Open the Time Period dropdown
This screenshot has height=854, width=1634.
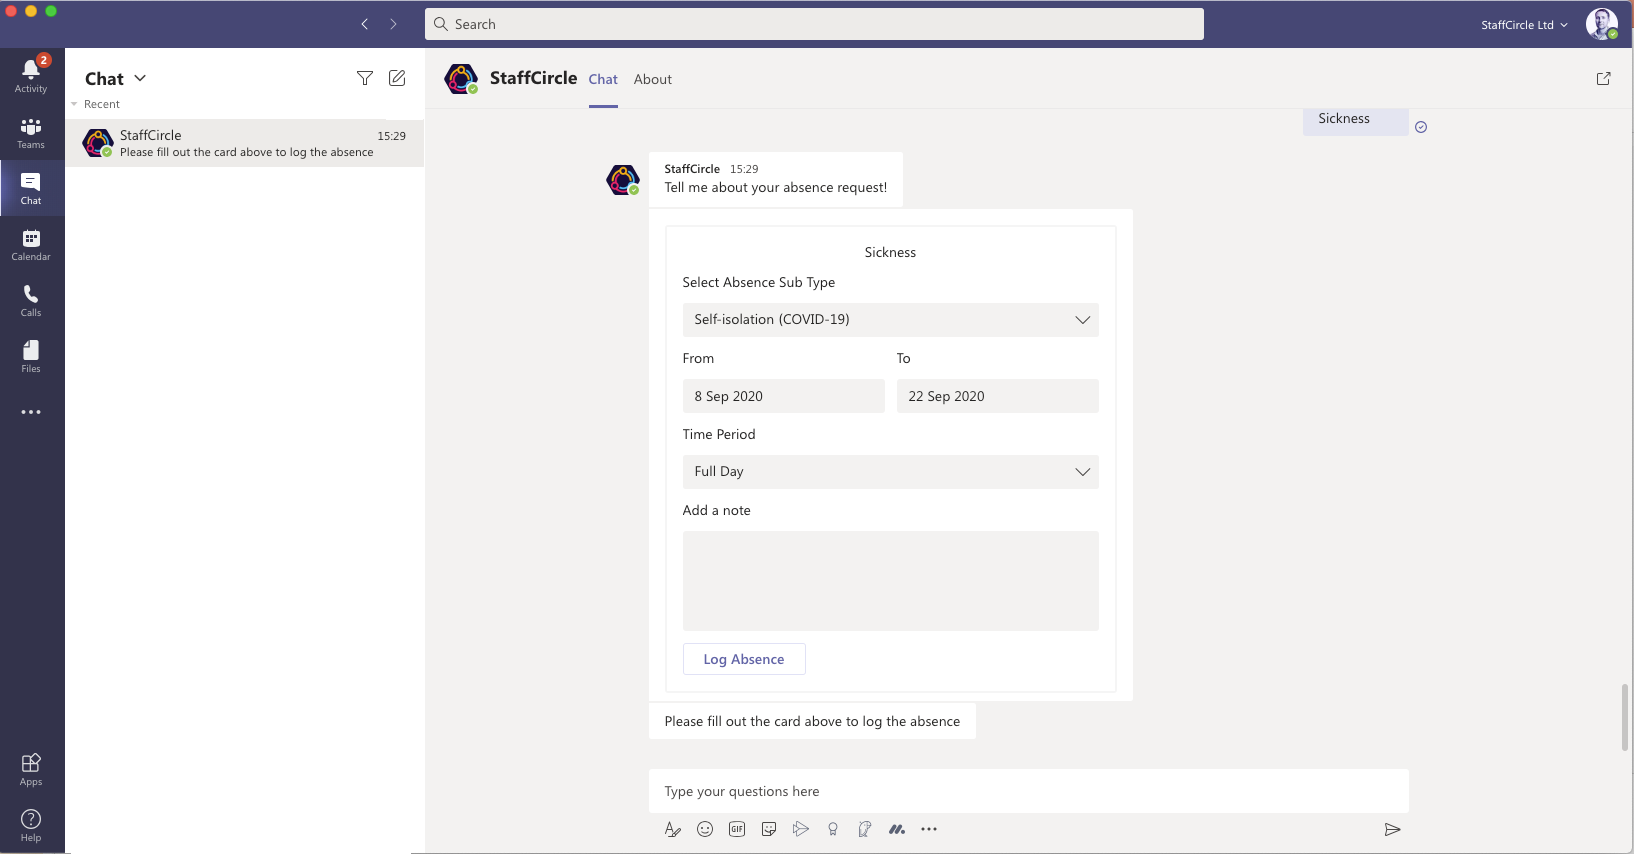click(x=891, y=472)
